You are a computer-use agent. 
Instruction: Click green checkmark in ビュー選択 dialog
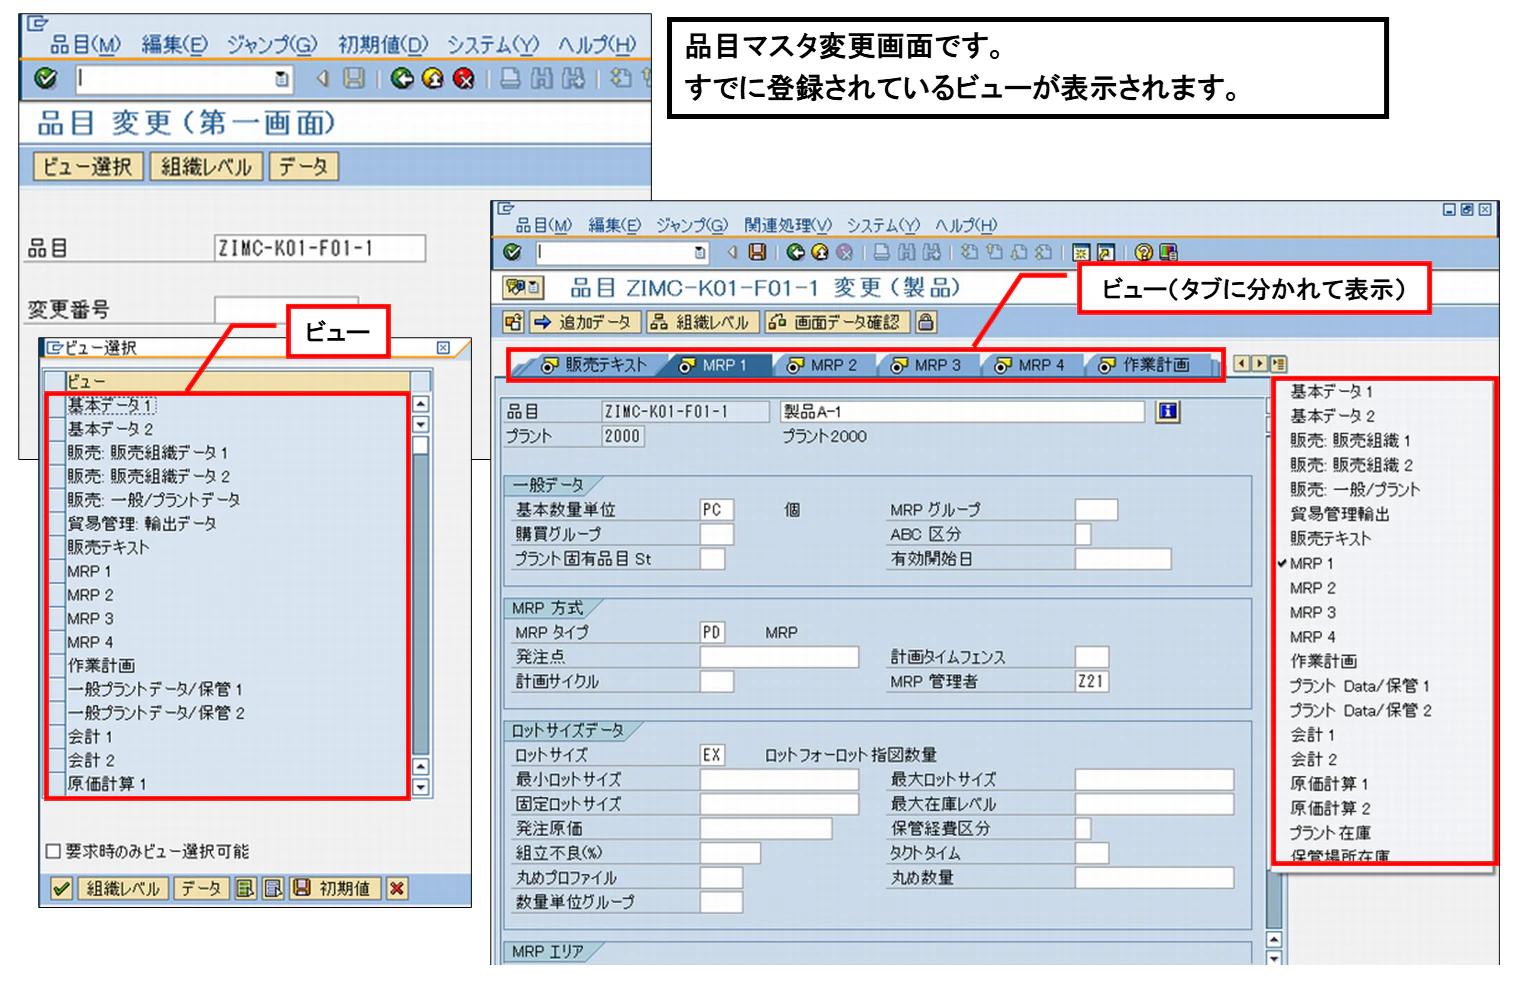[x=61, y=888]
